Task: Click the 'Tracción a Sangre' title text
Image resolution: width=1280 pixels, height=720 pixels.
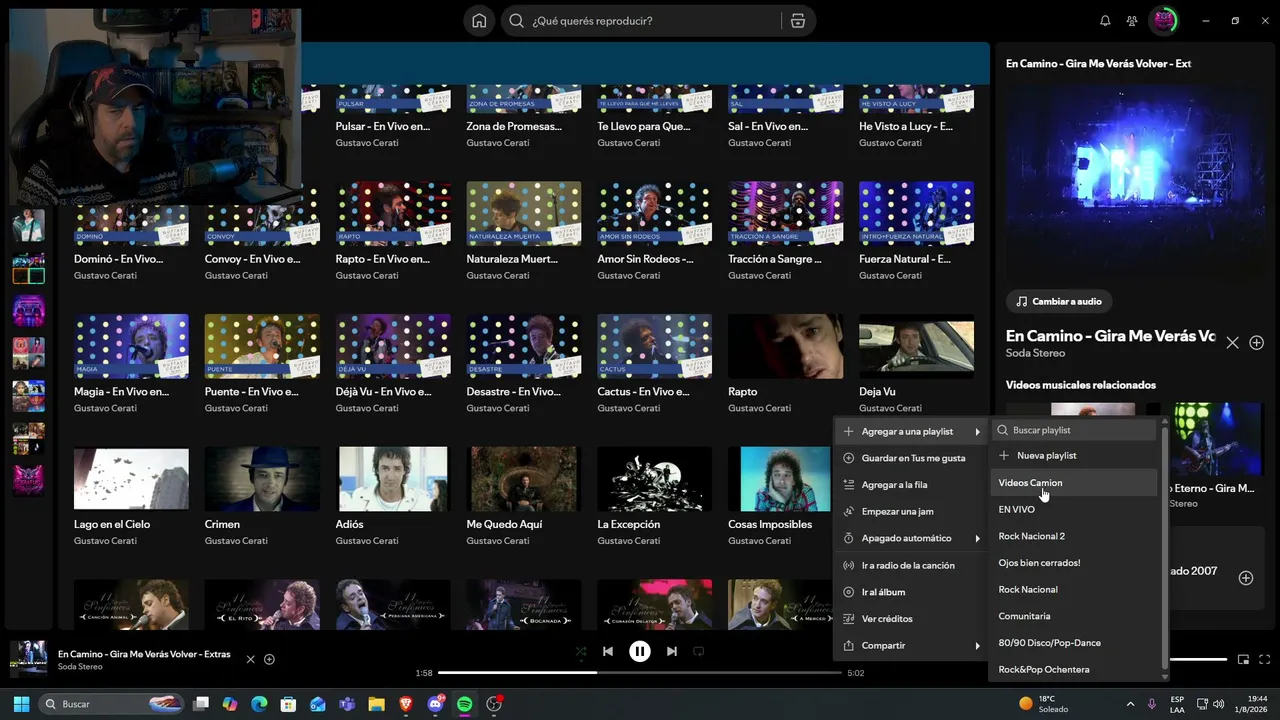Action: pyautogui.click(x=775, y=259)
